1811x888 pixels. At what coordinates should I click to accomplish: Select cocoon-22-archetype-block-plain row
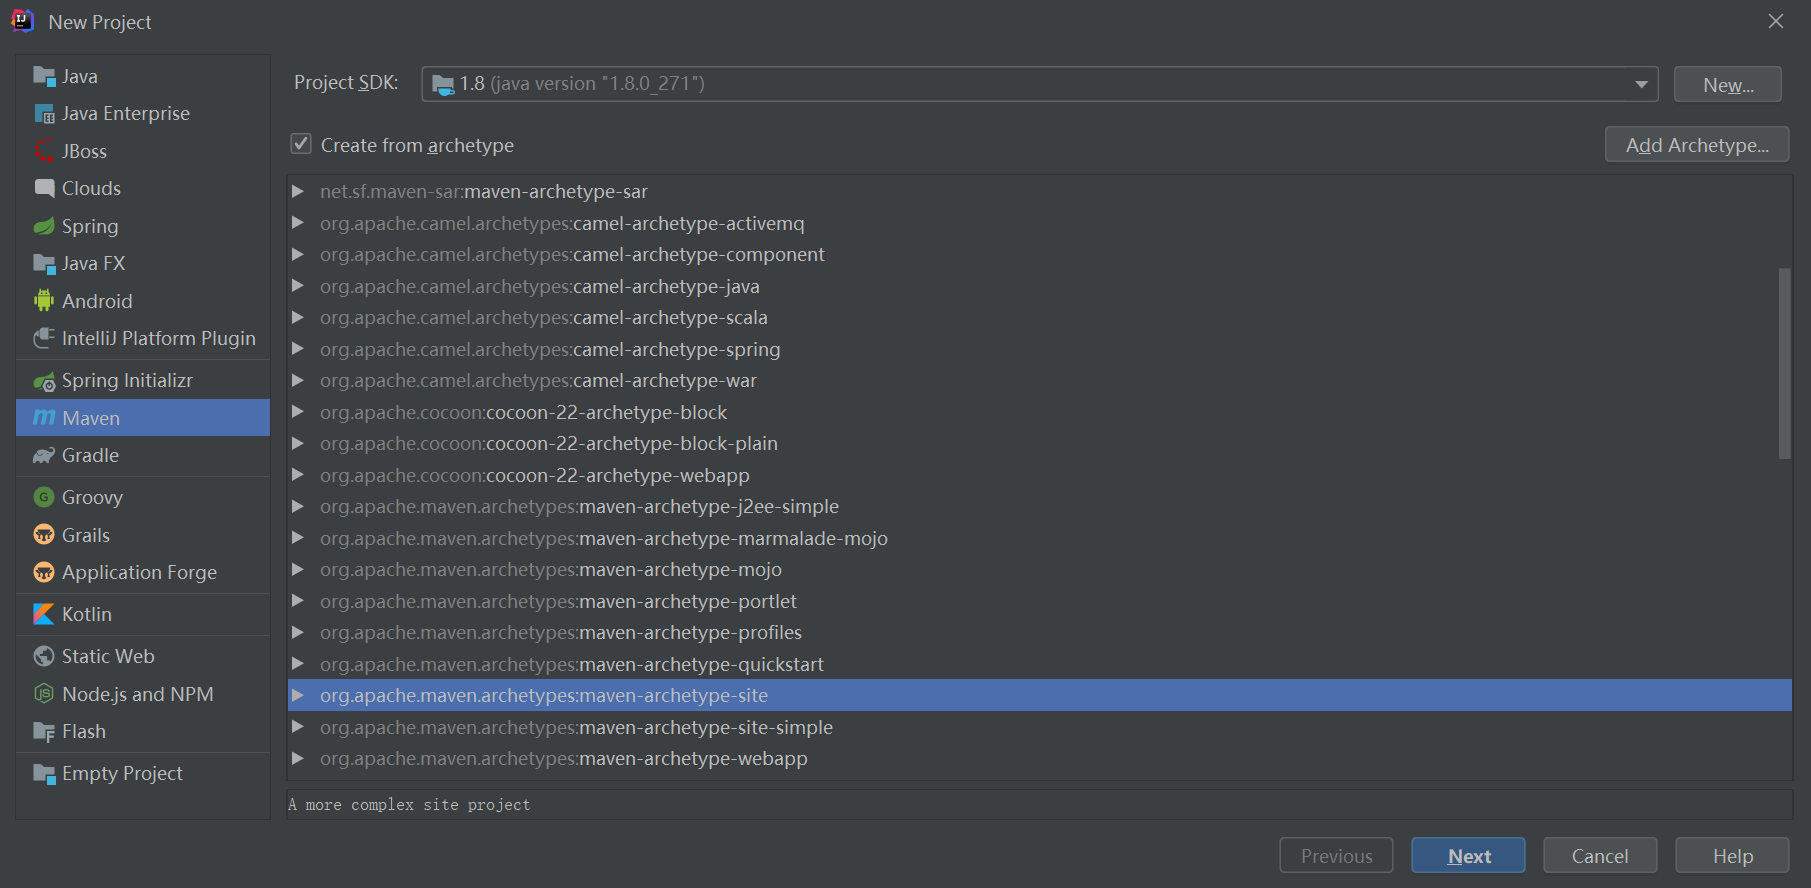(x=1040, y=443)
